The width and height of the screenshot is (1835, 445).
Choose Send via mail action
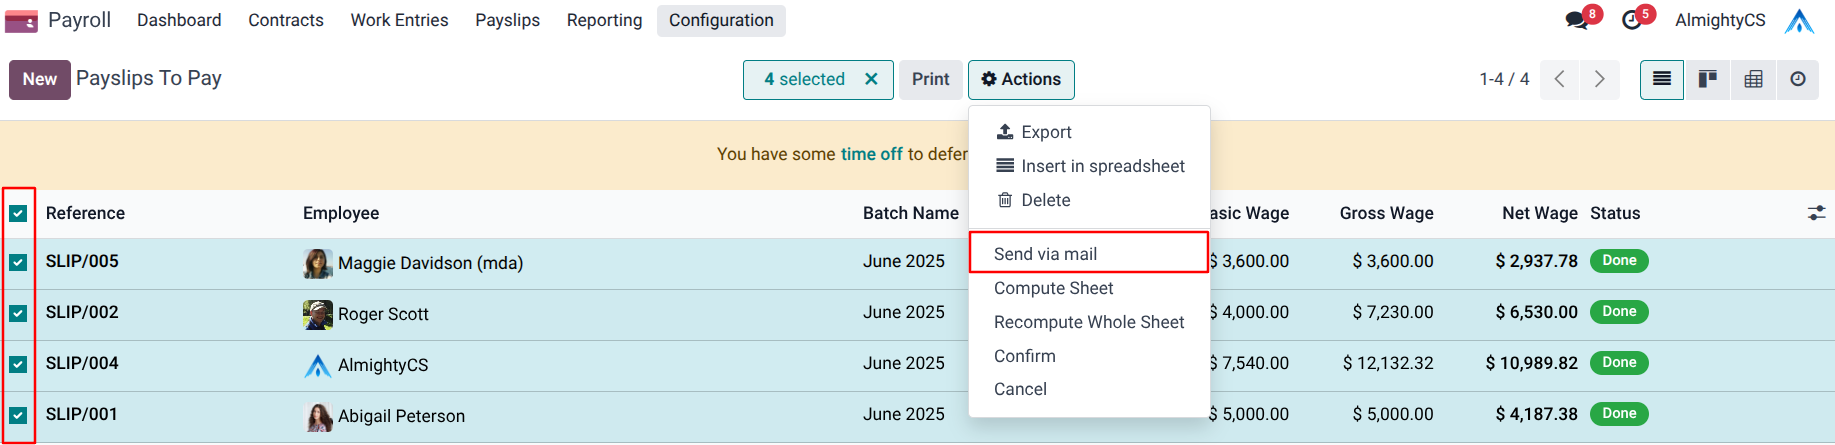(x=1045, y=254)
